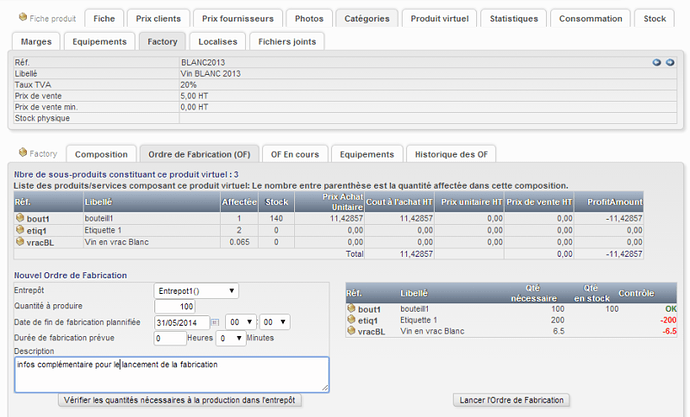Image resolution: width=690 pixels, height=417 pixels.
Task: Show the Historique des OF tab
Action: (450, 154)
